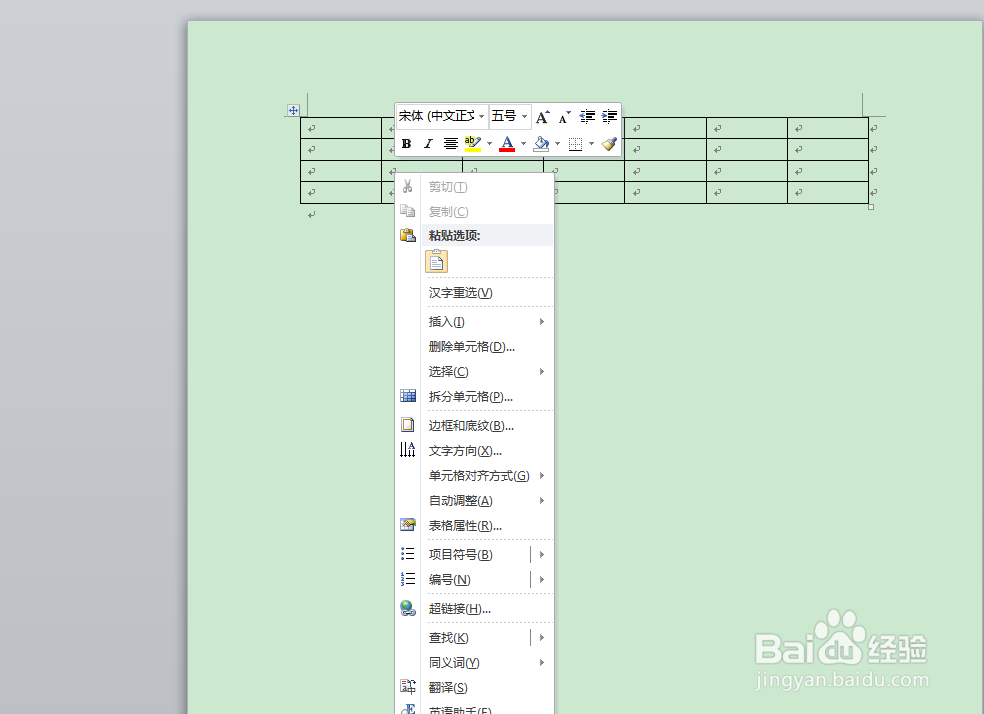Open 表格属性 from the context menu
Viewport: 984px width, 714px height.
pyautogui.click(x=466, y=525)
